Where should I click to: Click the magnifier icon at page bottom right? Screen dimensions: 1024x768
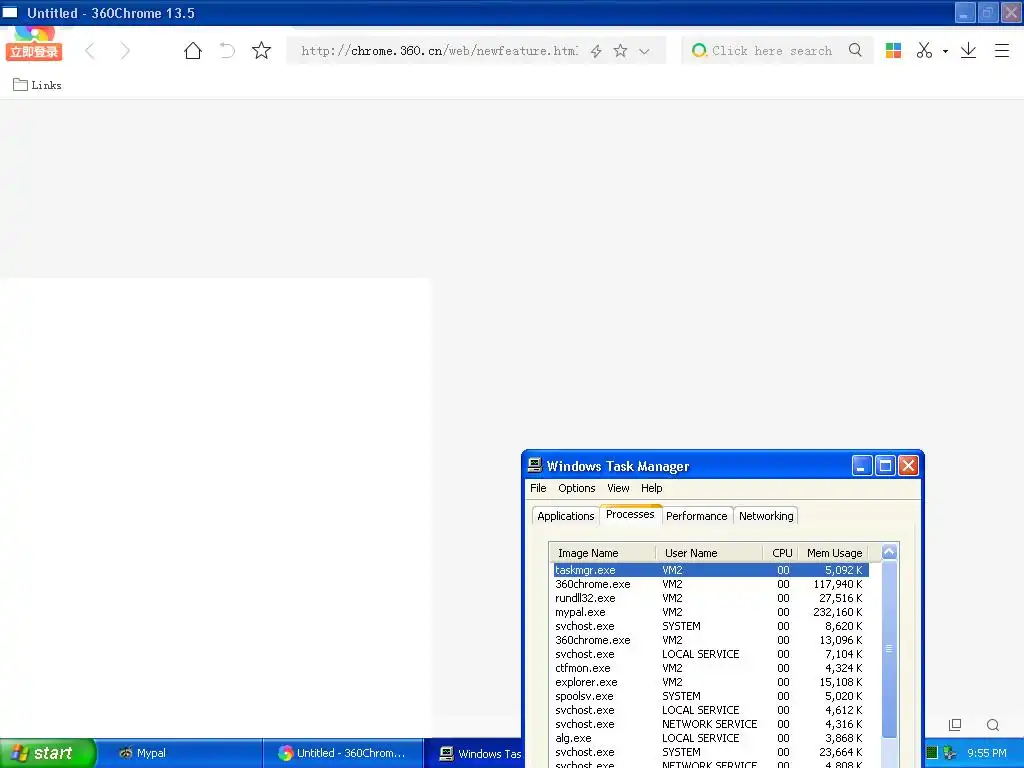(993, 724)
